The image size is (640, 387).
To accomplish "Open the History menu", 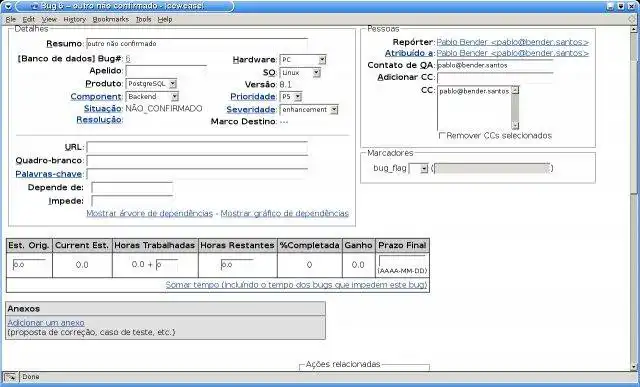I will click(x=75, y=19).
